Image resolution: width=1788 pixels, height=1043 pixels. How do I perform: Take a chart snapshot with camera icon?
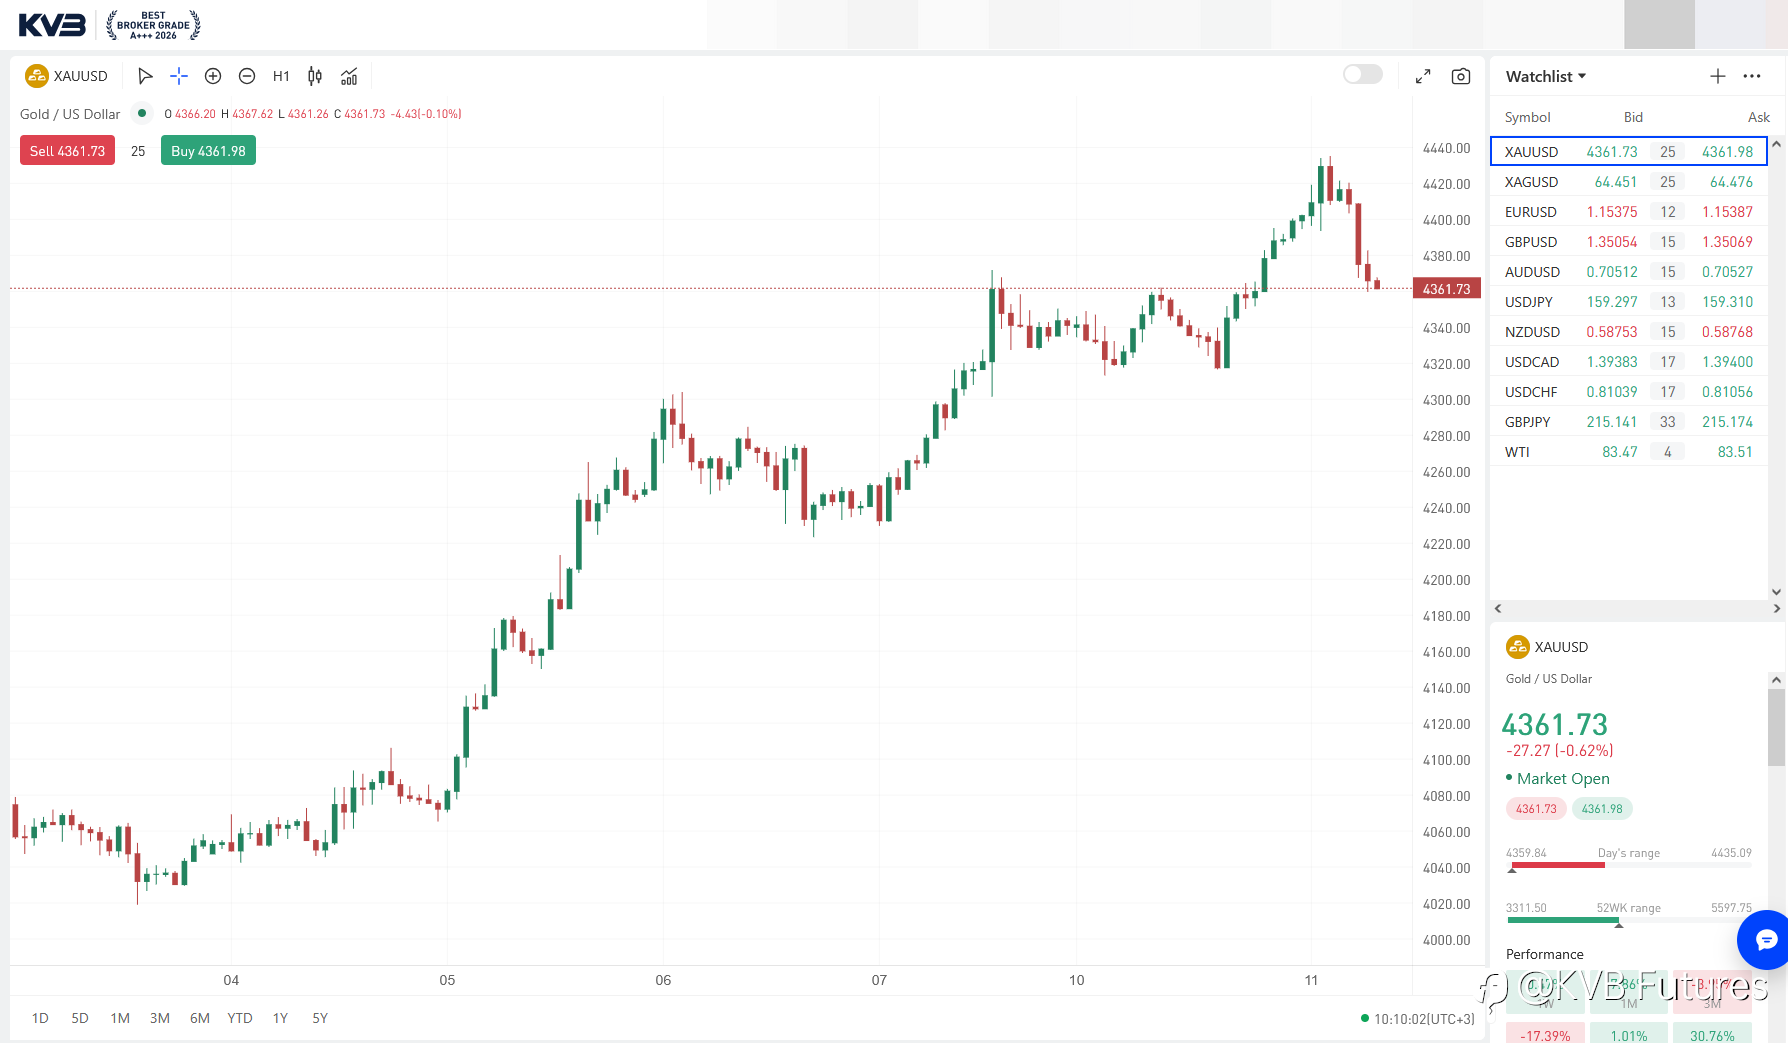pyautogui.click(x=1461, y=76)
